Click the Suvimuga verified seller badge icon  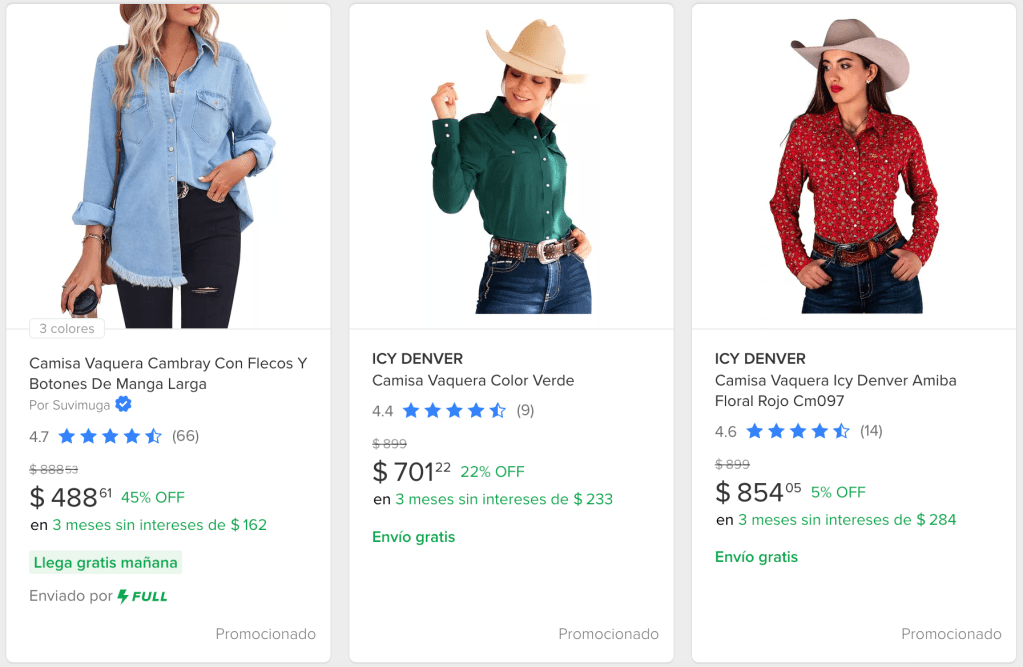pos(123,405)
